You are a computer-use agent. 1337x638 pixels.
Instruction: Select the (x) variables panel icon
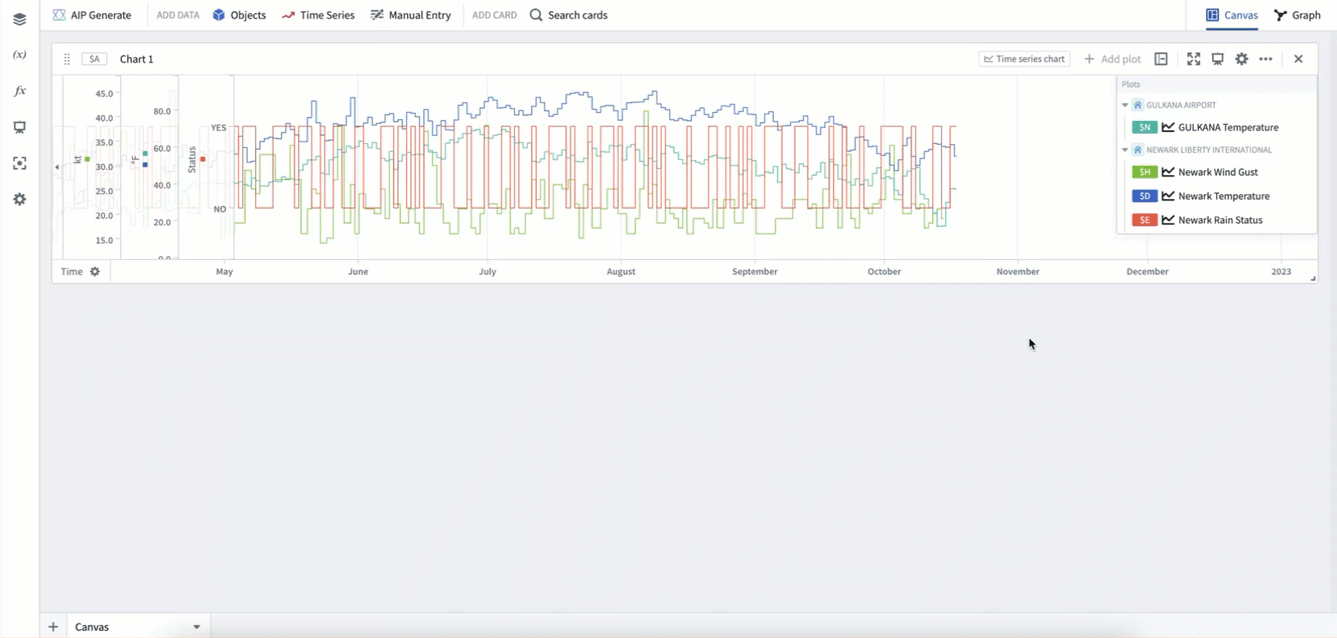click(19, 55)
